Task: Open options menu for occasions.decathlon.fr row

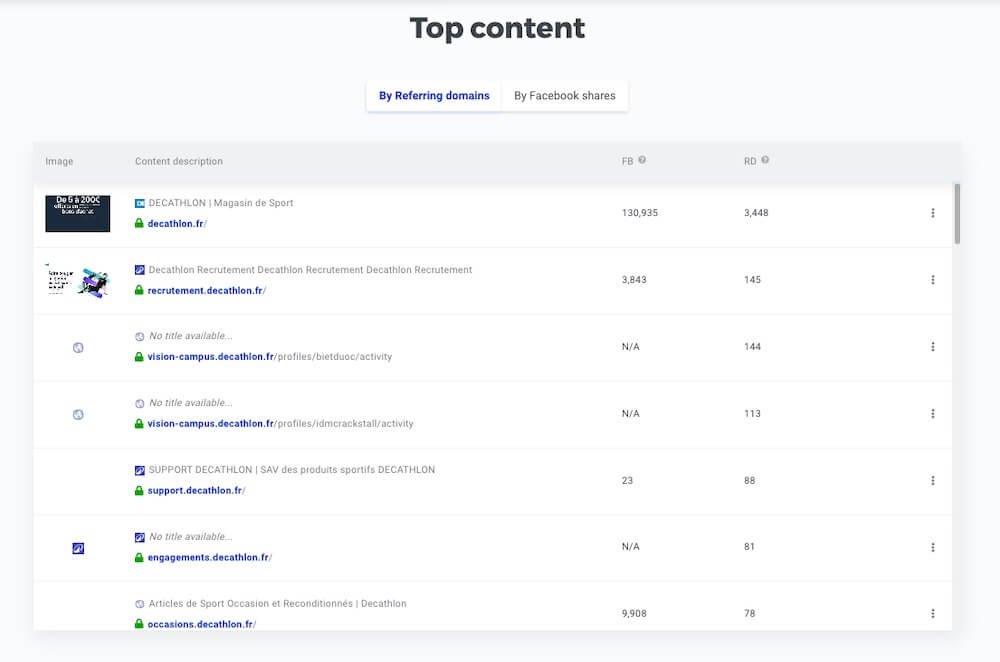Action: (932, 614)
